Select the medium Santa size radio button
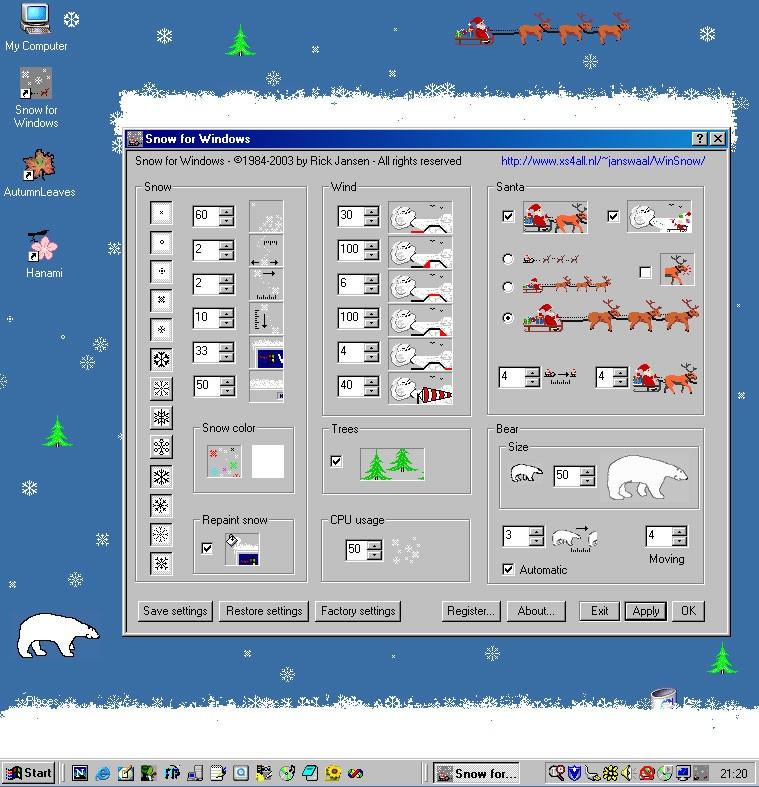Image resolution: width=759 pixels, height=787 pixels. 508,287
